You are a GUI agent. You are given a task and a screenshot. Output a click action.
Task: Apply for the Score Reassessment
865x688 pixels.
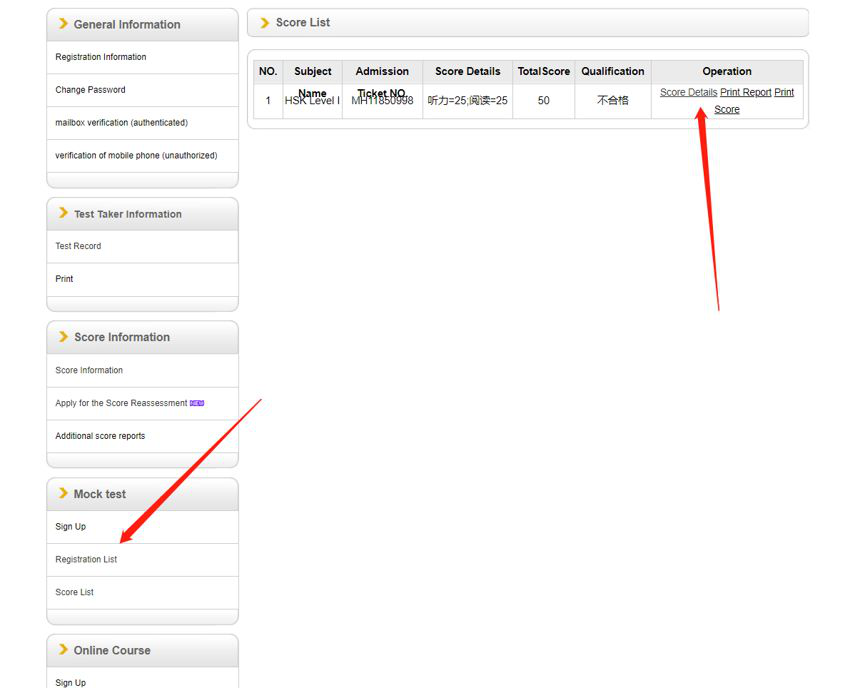[x=121, y=403]
